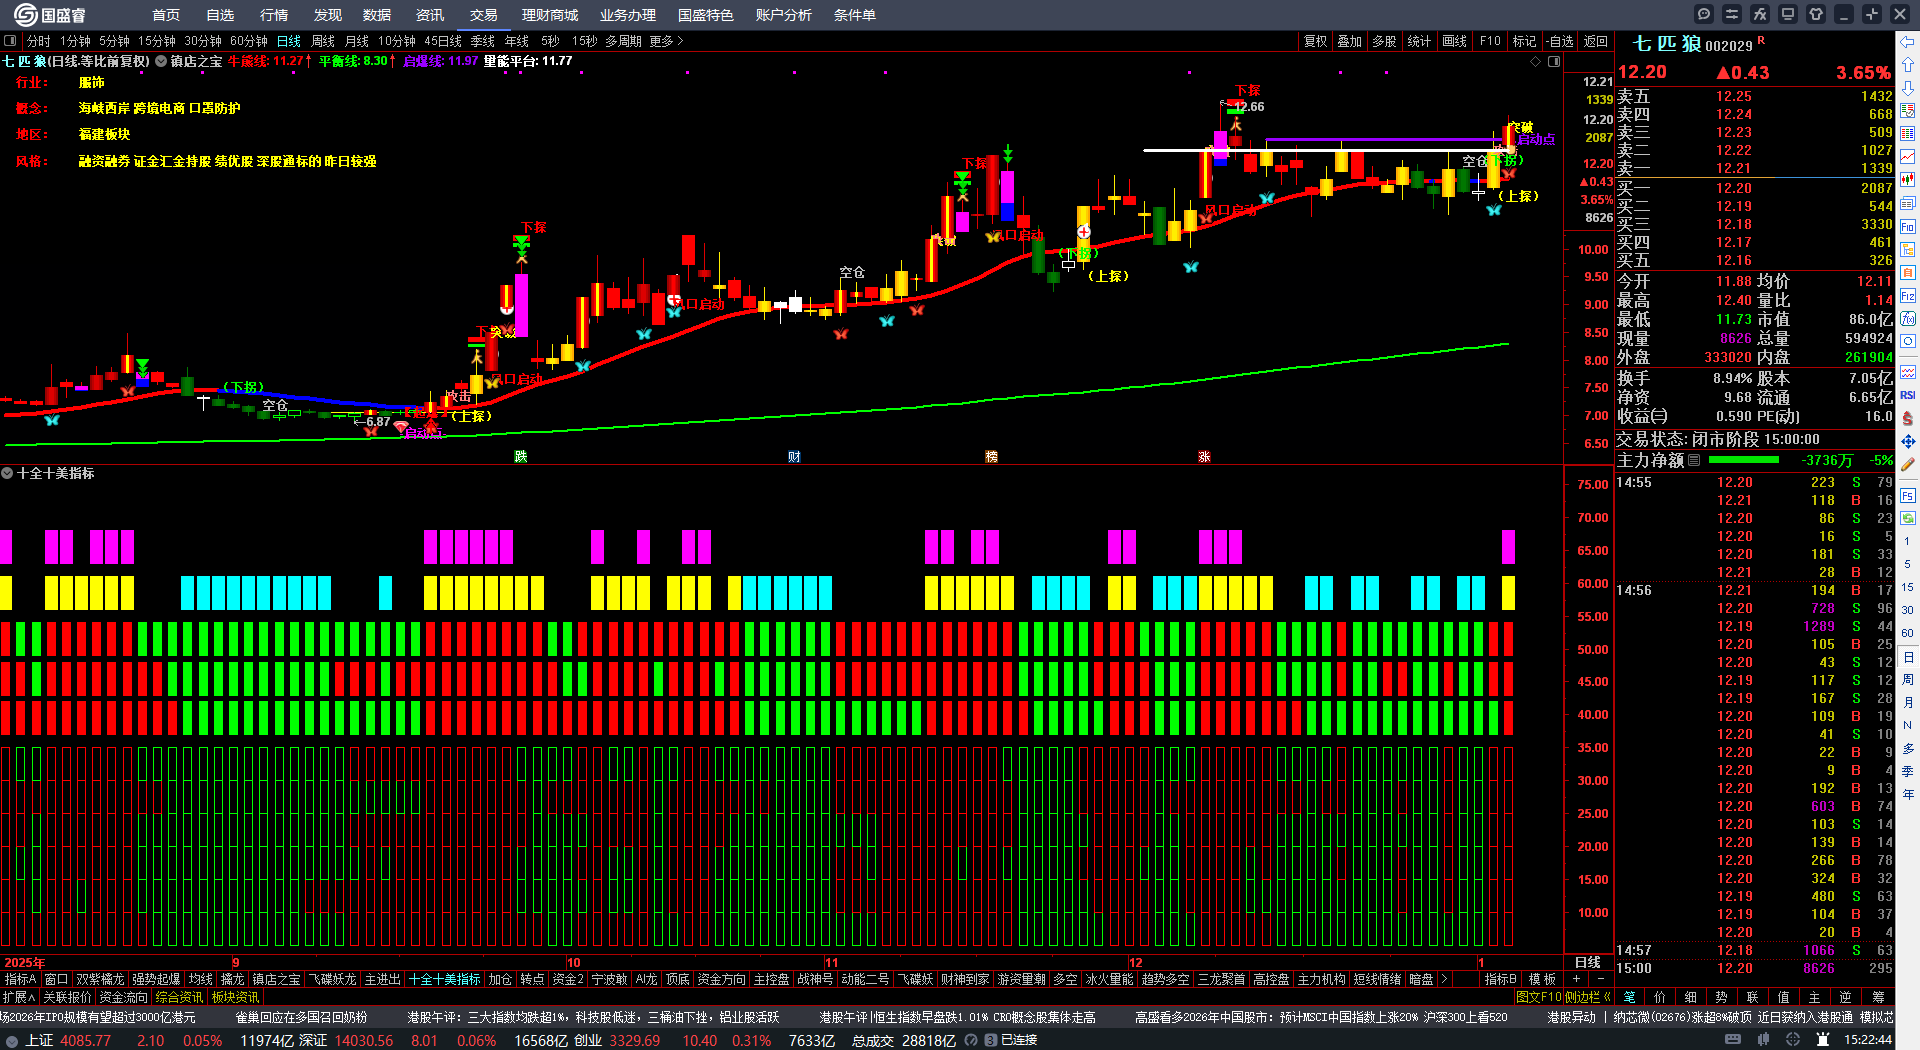Click the down arrow in right sidebar
The image size is (1920, 1050).
(x=1908, y=88)
